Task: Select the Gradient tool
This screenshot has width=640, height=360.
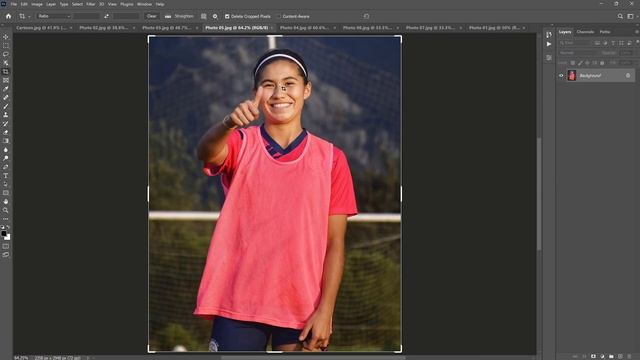Action: [x=6, y=141]
